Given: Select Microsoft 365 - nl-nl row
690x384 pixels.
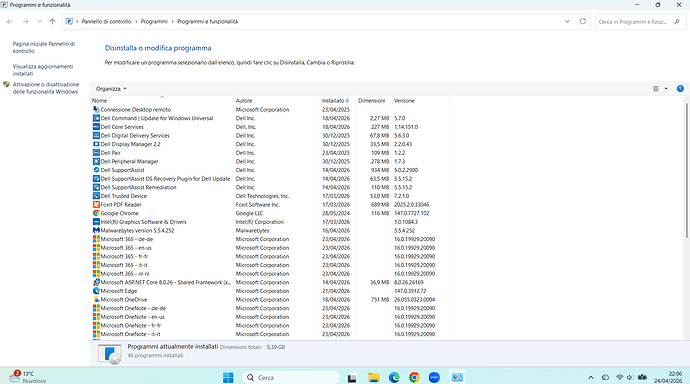Looking at the screenshot, I should click(270, 274).
